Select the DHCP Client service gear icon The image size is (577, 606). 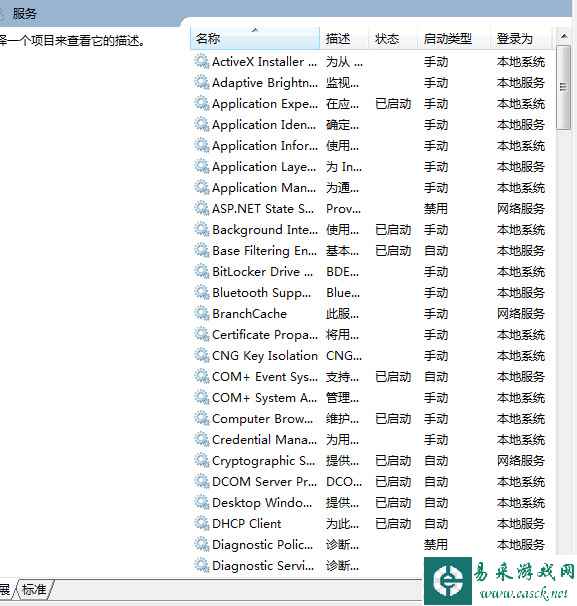[202, 523]
